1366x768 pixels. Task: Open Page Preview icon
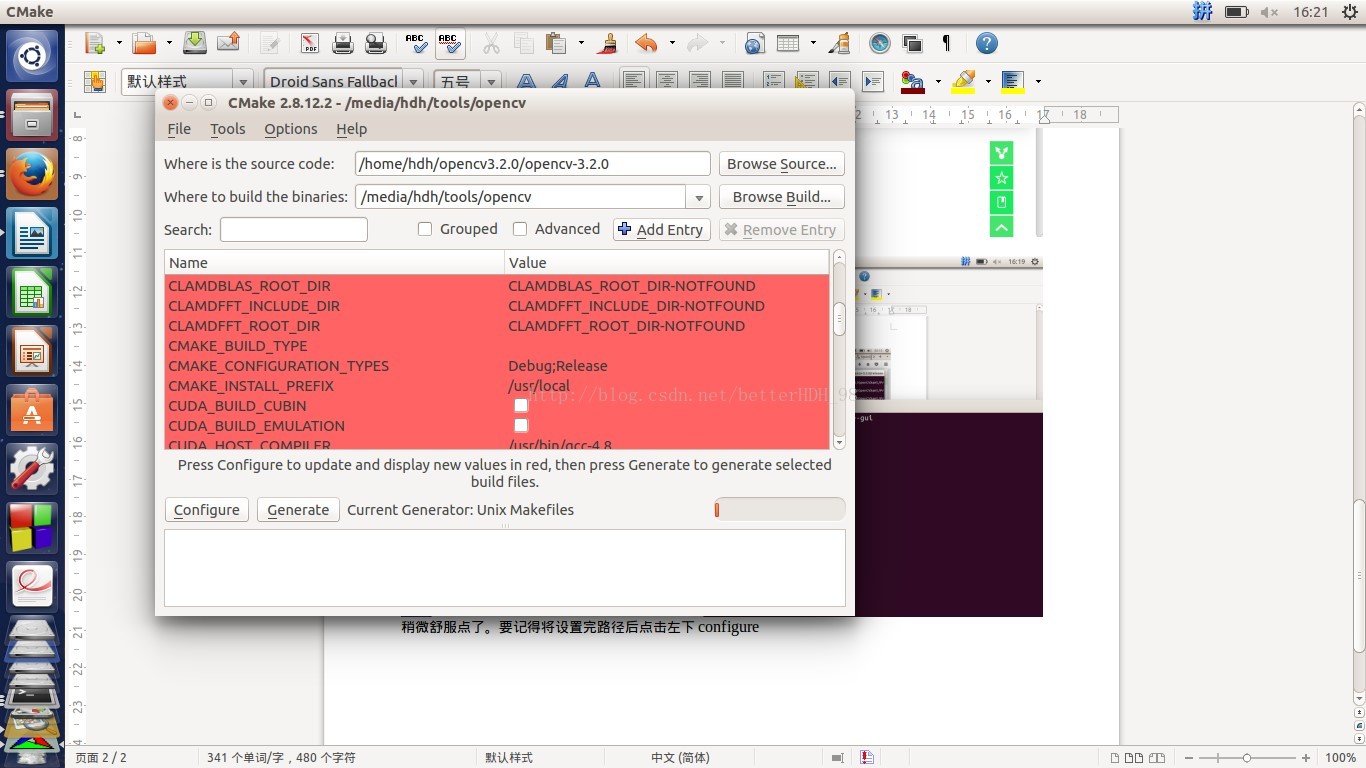click(376, 43)
